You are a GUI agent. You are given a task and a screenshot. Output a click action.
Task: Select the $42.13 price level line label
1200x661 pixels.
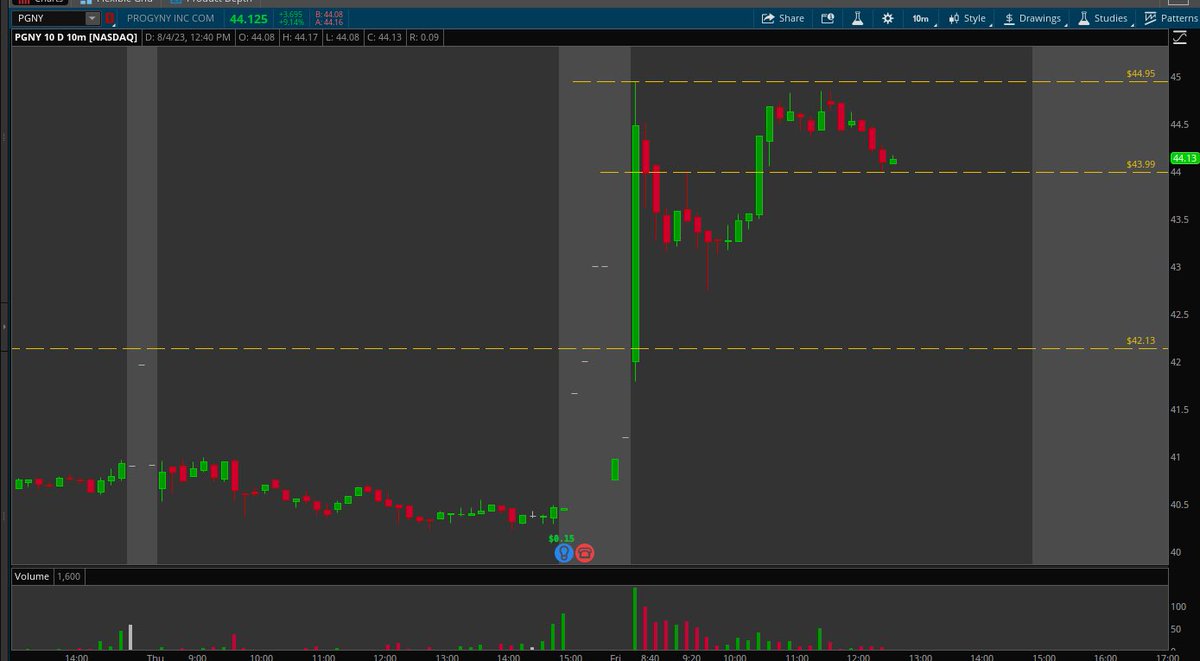coord(1140,341)
